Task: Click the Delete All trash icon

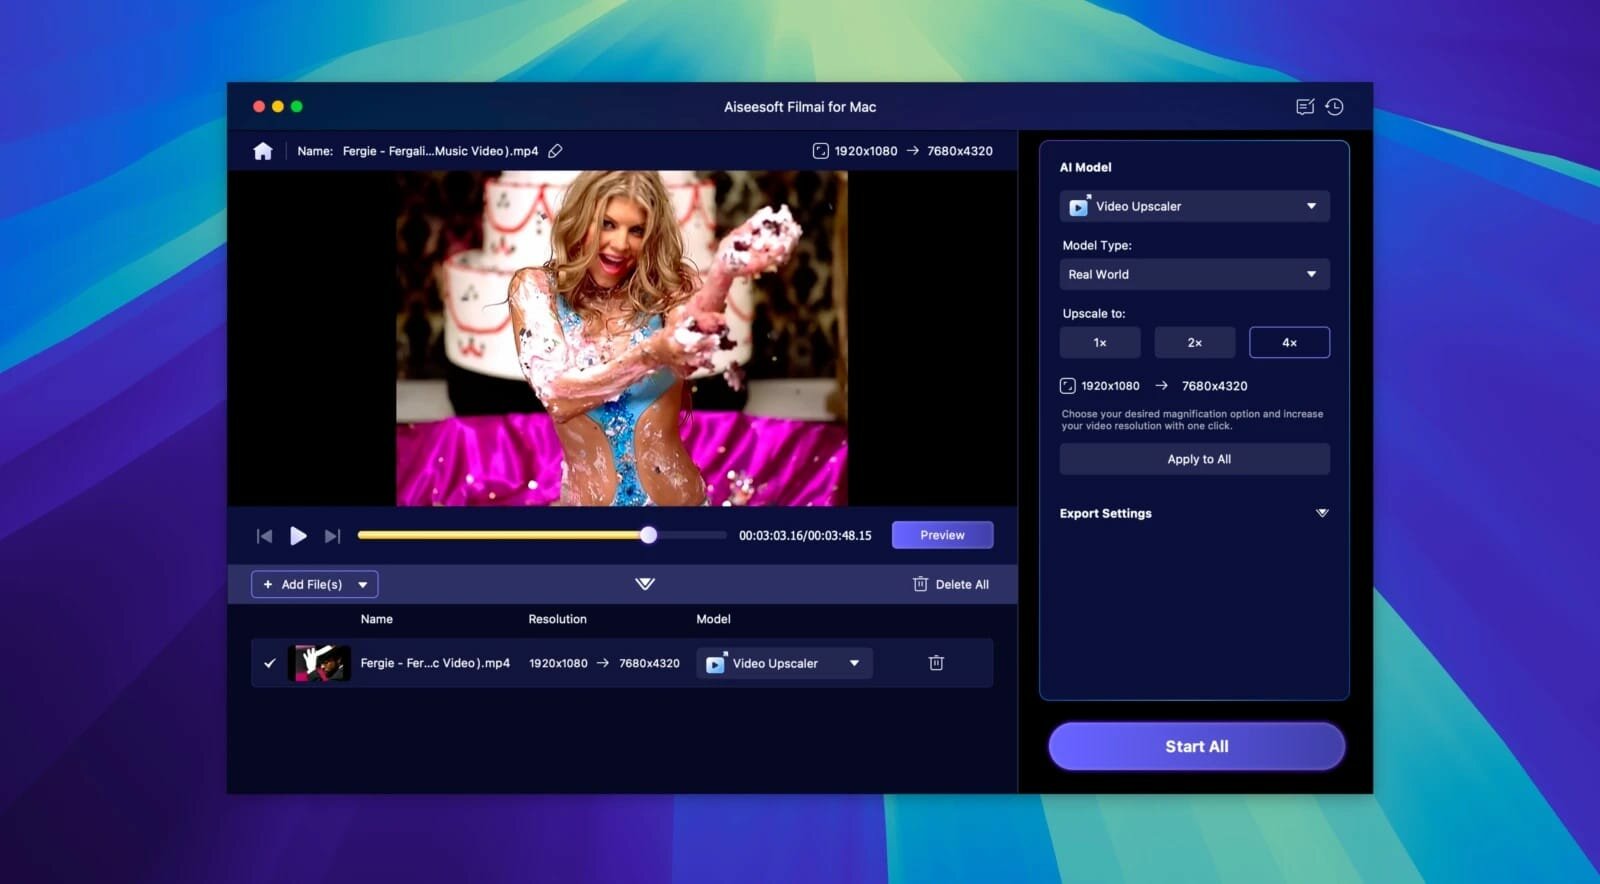Action: click(920, 584)
